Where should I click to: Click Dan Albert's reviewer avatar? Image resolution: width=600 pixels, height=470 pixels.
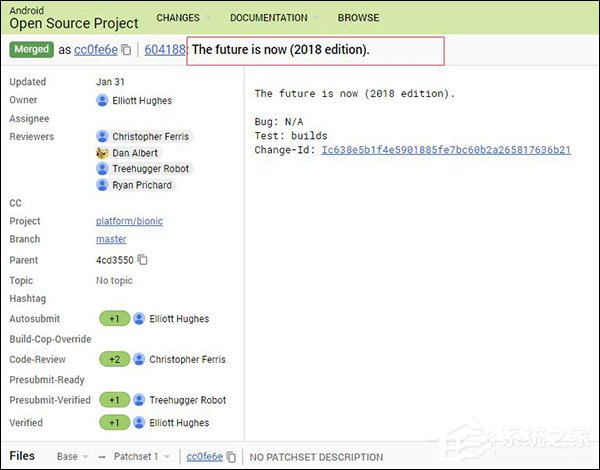pyautogui.click(x=102, y=153)
